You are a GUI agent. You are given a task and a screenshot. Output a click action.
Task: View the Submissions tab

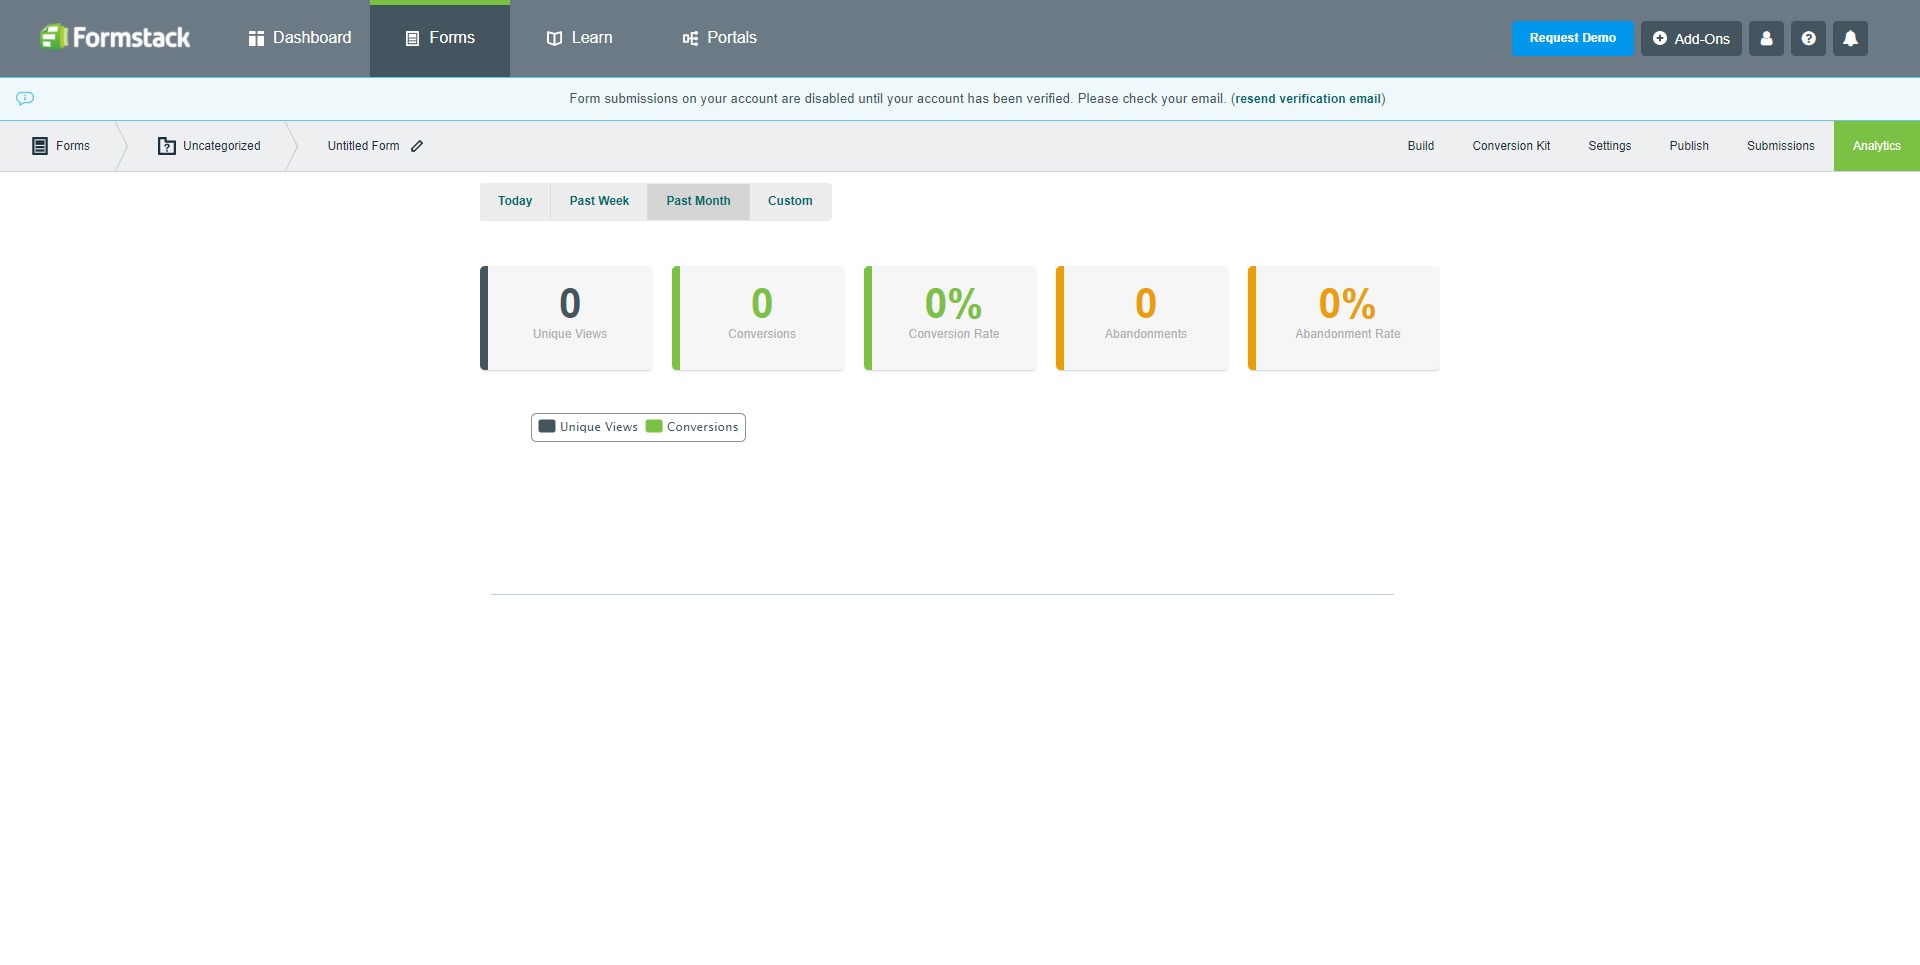coord(1780,146)
